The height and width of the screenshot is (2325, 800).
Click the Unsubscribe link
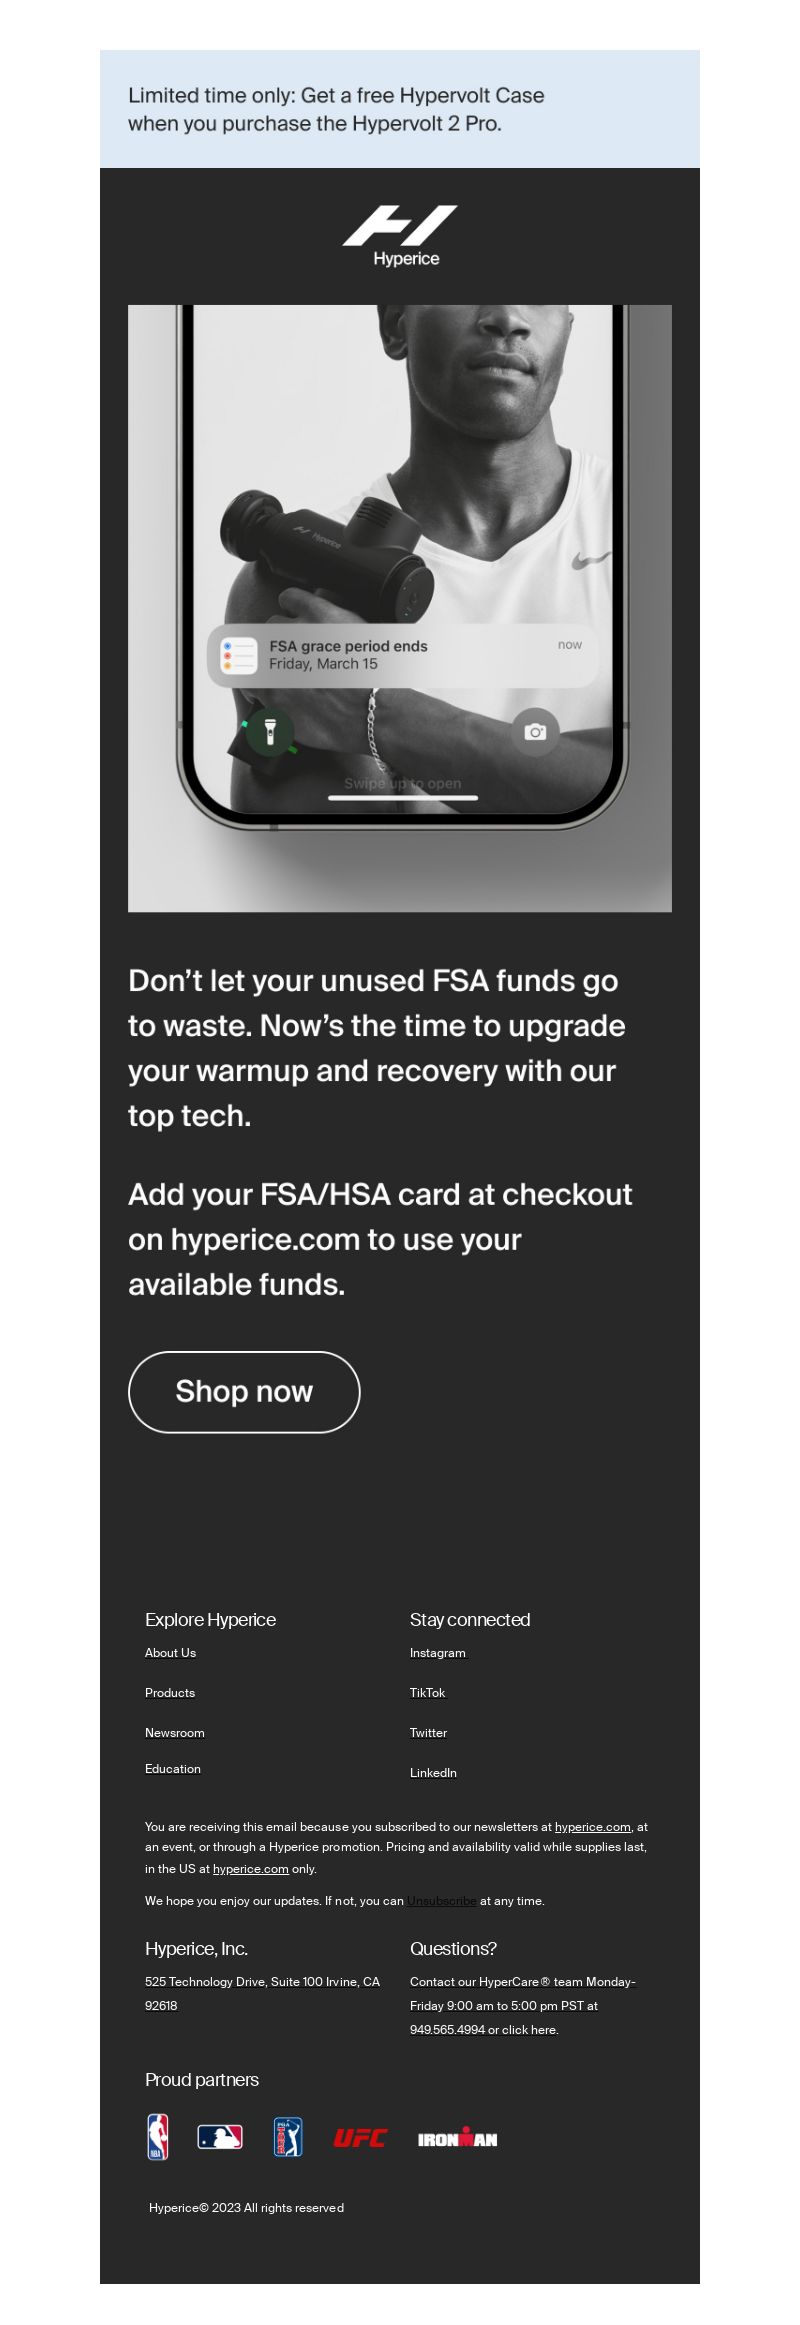[442, 1901]
